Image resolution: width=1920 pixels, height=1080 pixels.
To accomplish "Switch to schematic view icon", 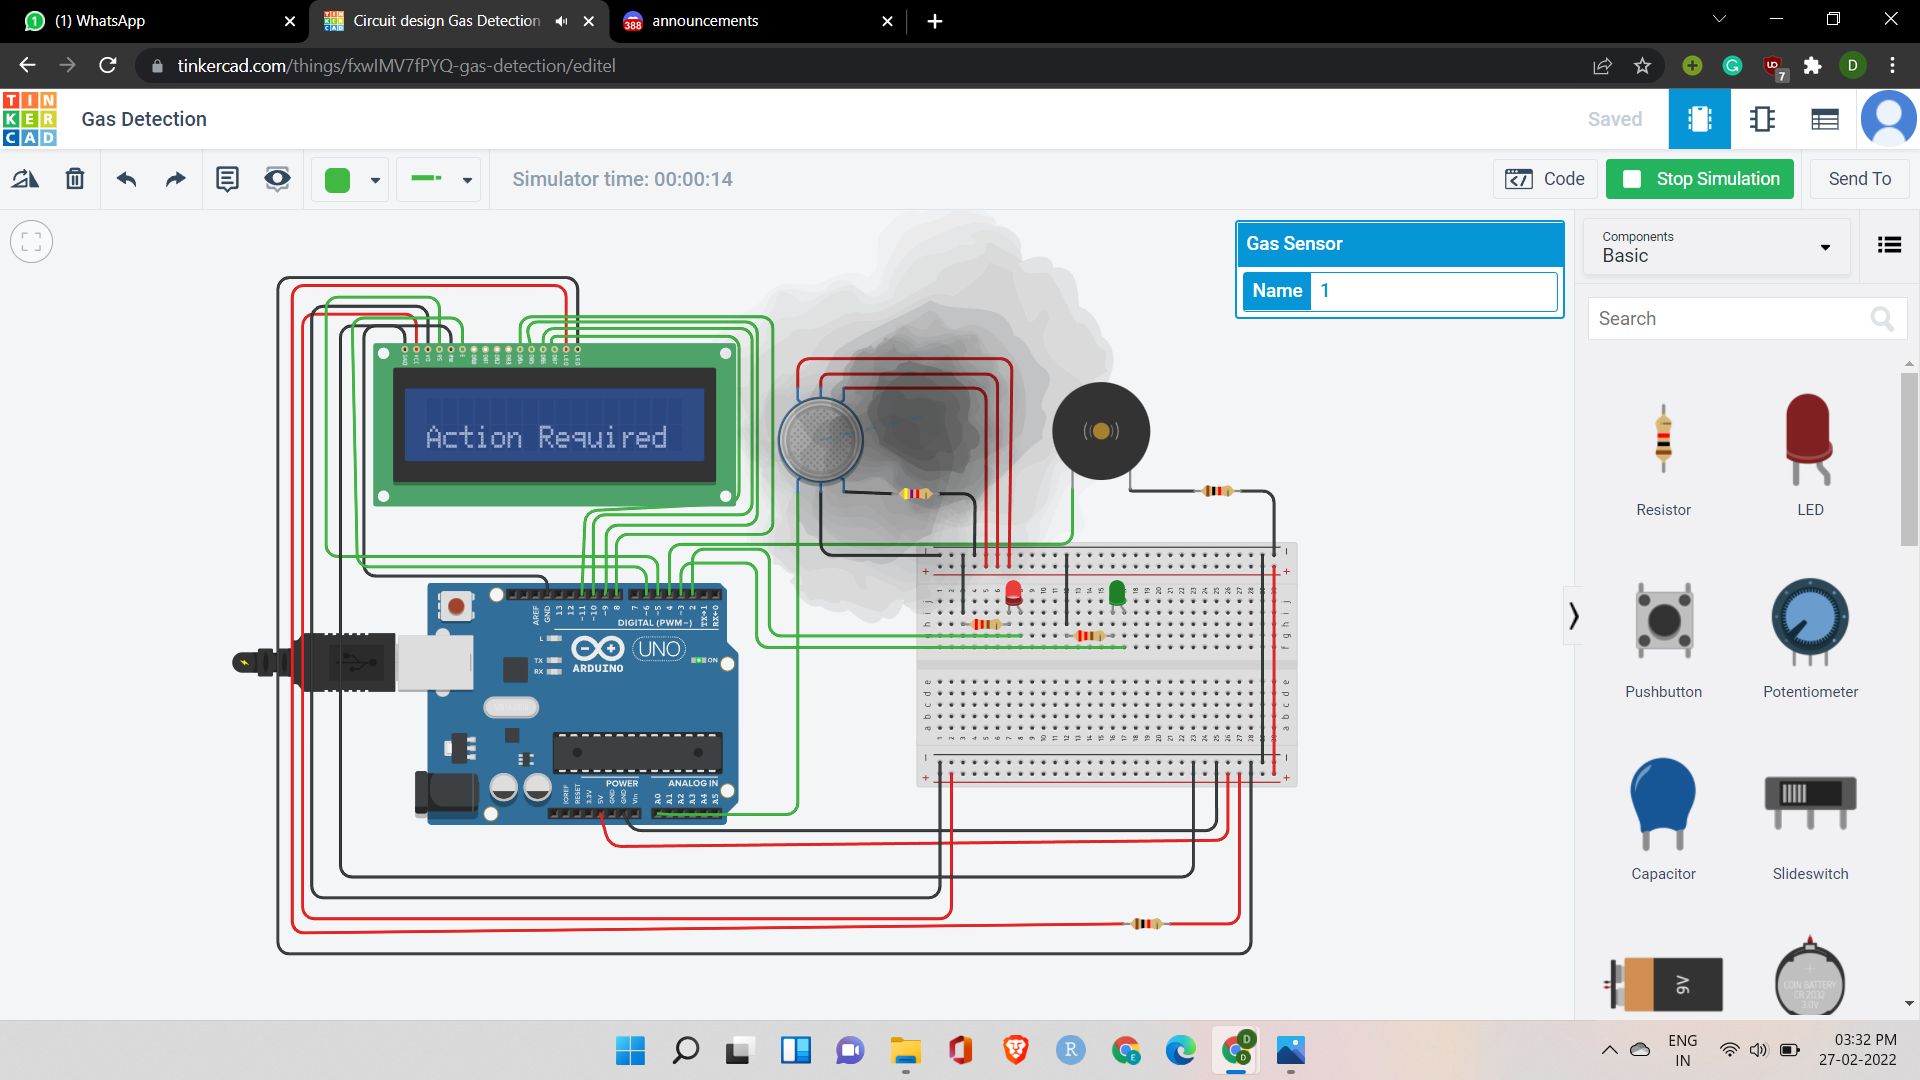I will [1762, 119].
